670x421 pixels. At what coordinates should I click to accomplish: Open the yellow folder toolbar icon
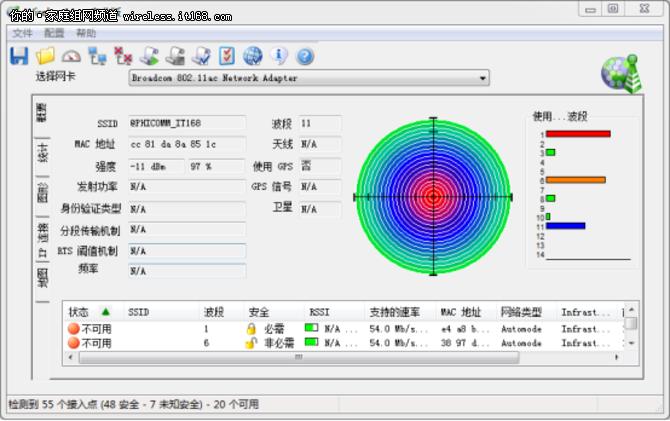pos(45,56)
